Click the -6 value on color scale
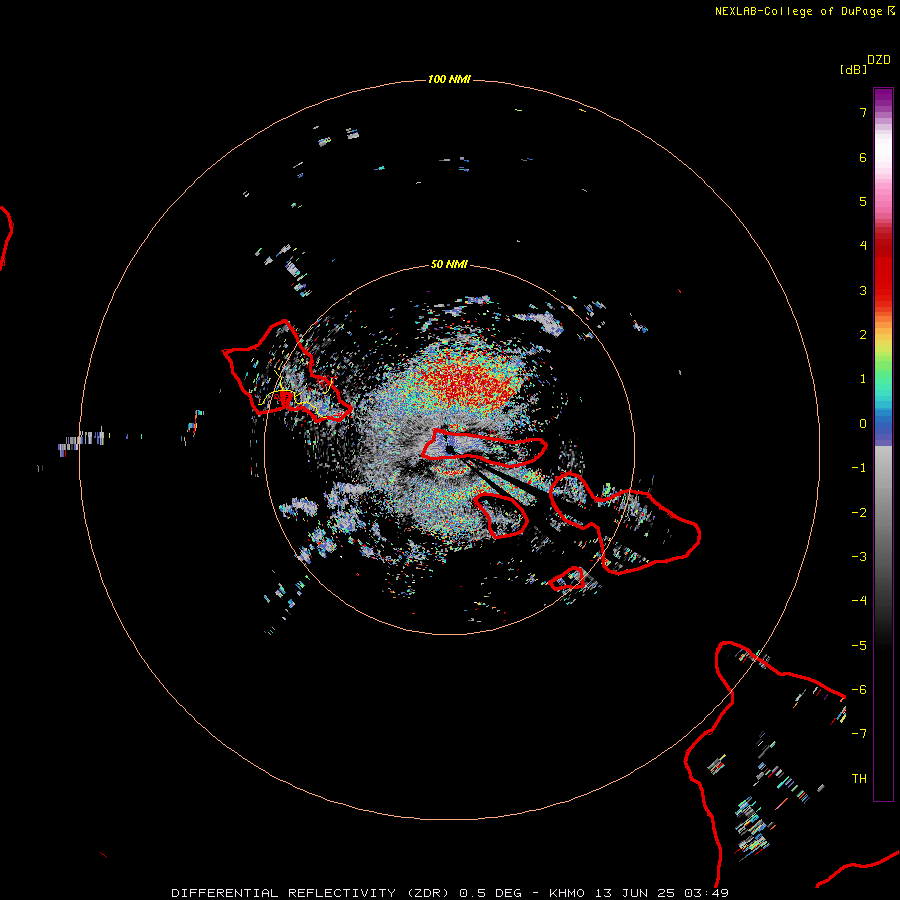Screen dimensions: 900x900 click(859, 690)
